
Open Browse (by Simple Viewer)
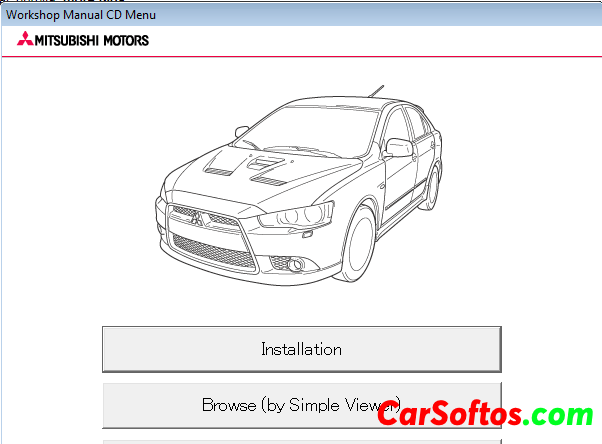point(301,405)
